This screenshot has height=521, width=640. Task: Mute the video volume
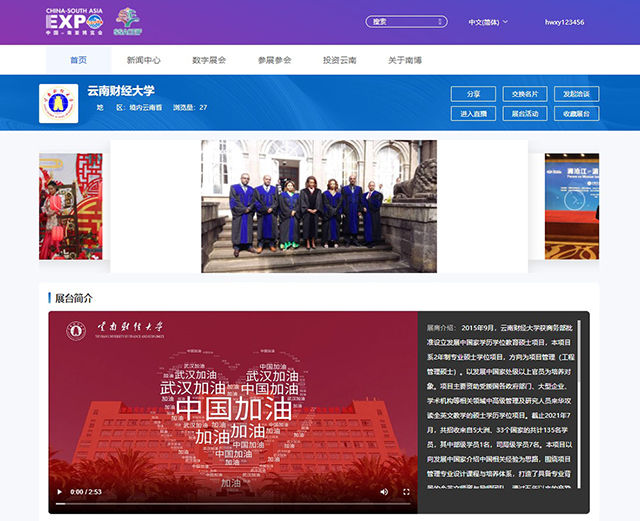point(384,492)
